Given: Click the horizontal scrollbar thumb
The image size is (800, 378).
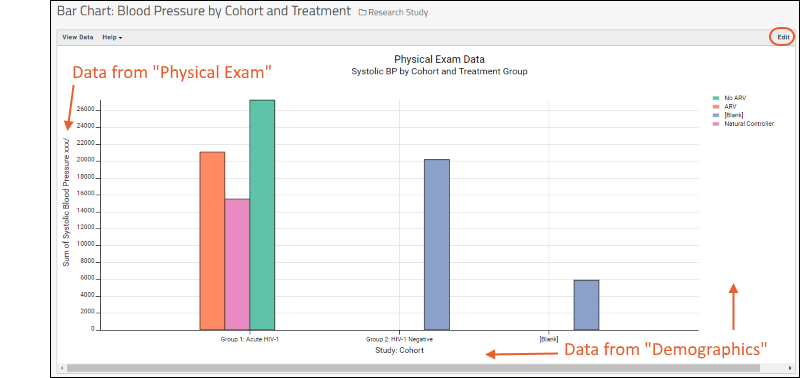Looking at the screenshot, I should (413, 368).
